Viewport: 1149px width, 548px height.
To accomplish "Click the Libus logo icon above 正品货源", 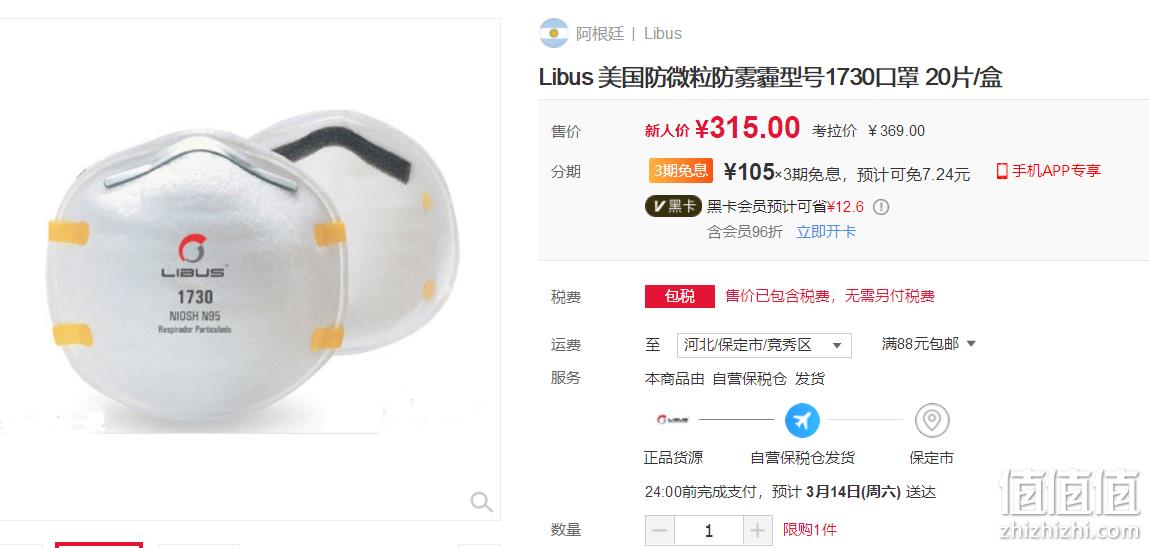I will 673,420.
